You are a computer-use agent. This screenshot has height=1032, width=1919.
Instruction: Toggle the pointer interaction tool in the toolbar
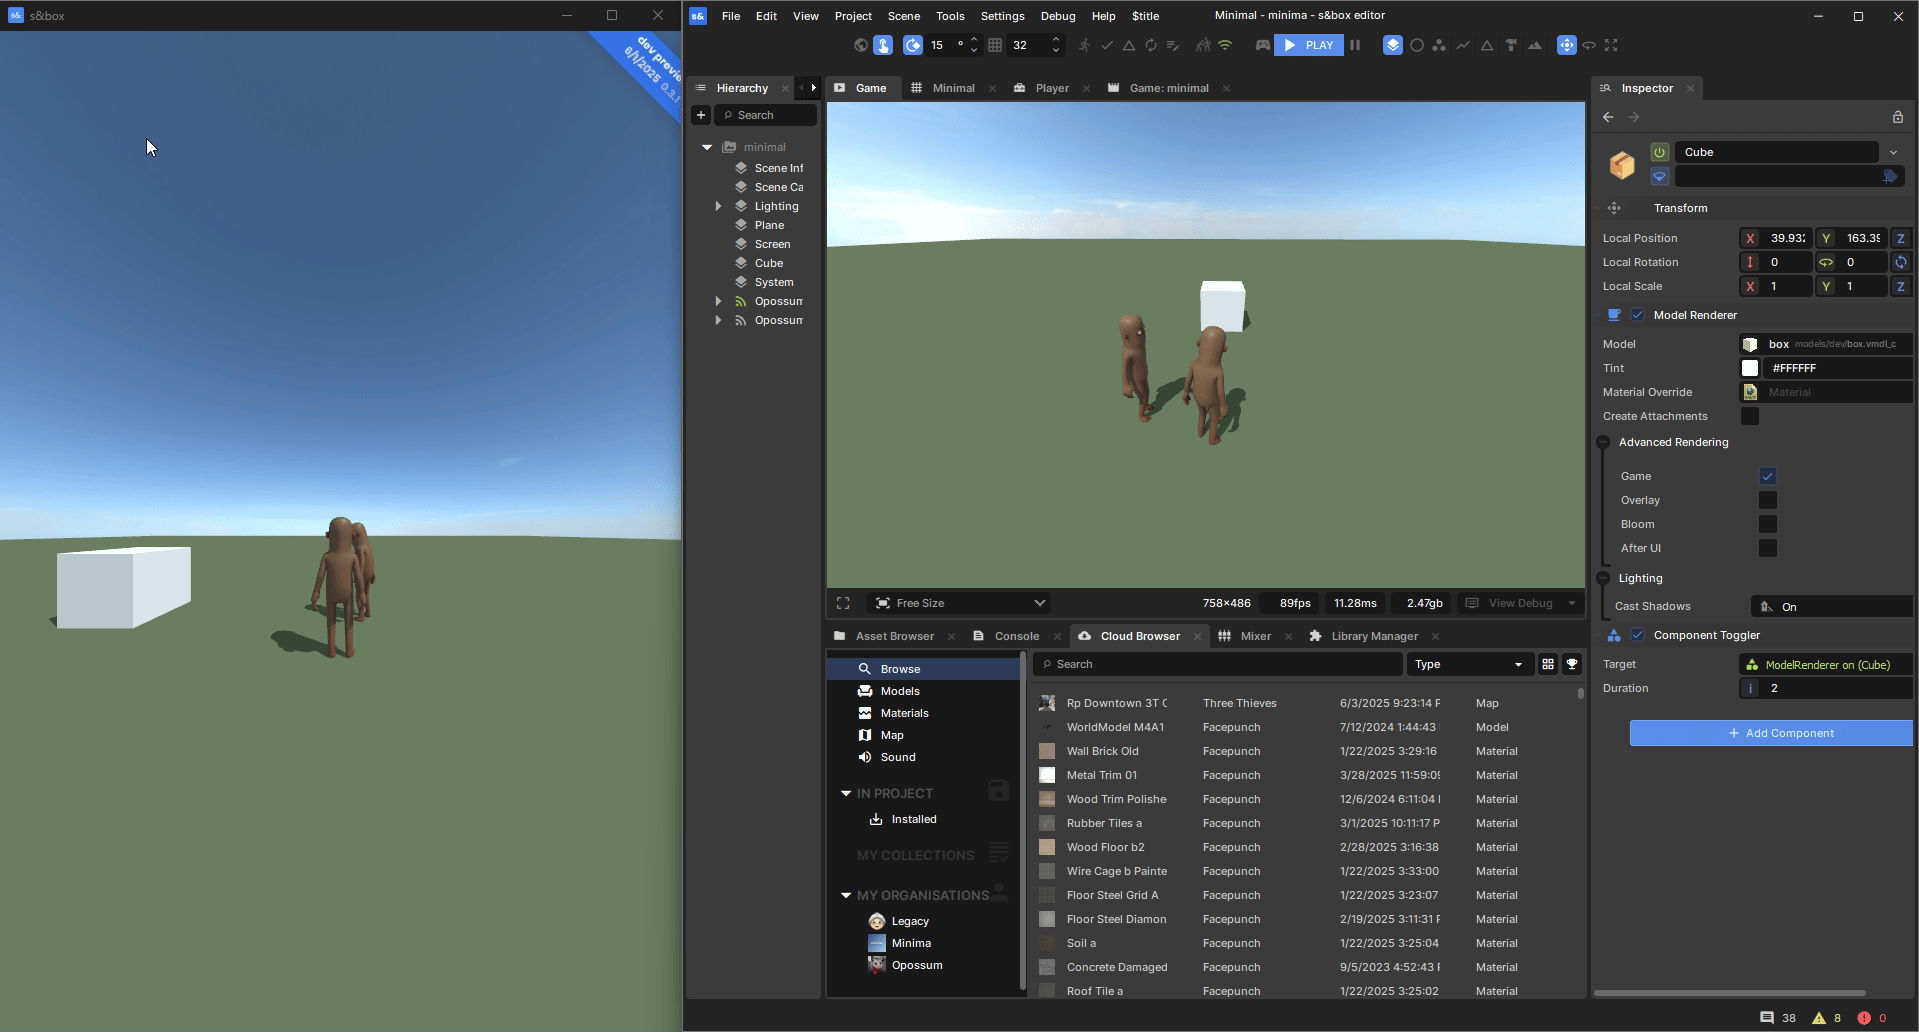tap(883, 45)
